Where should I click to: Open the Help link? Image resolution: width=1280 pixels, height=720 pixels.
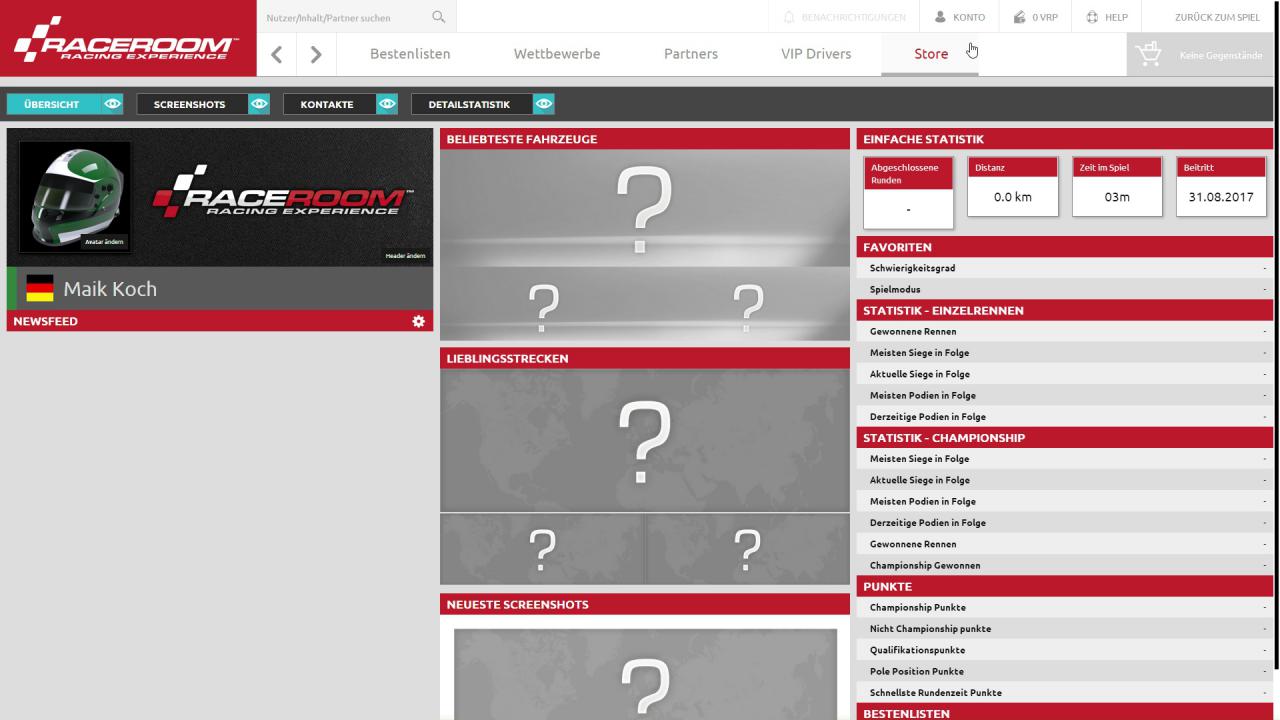1107,17
